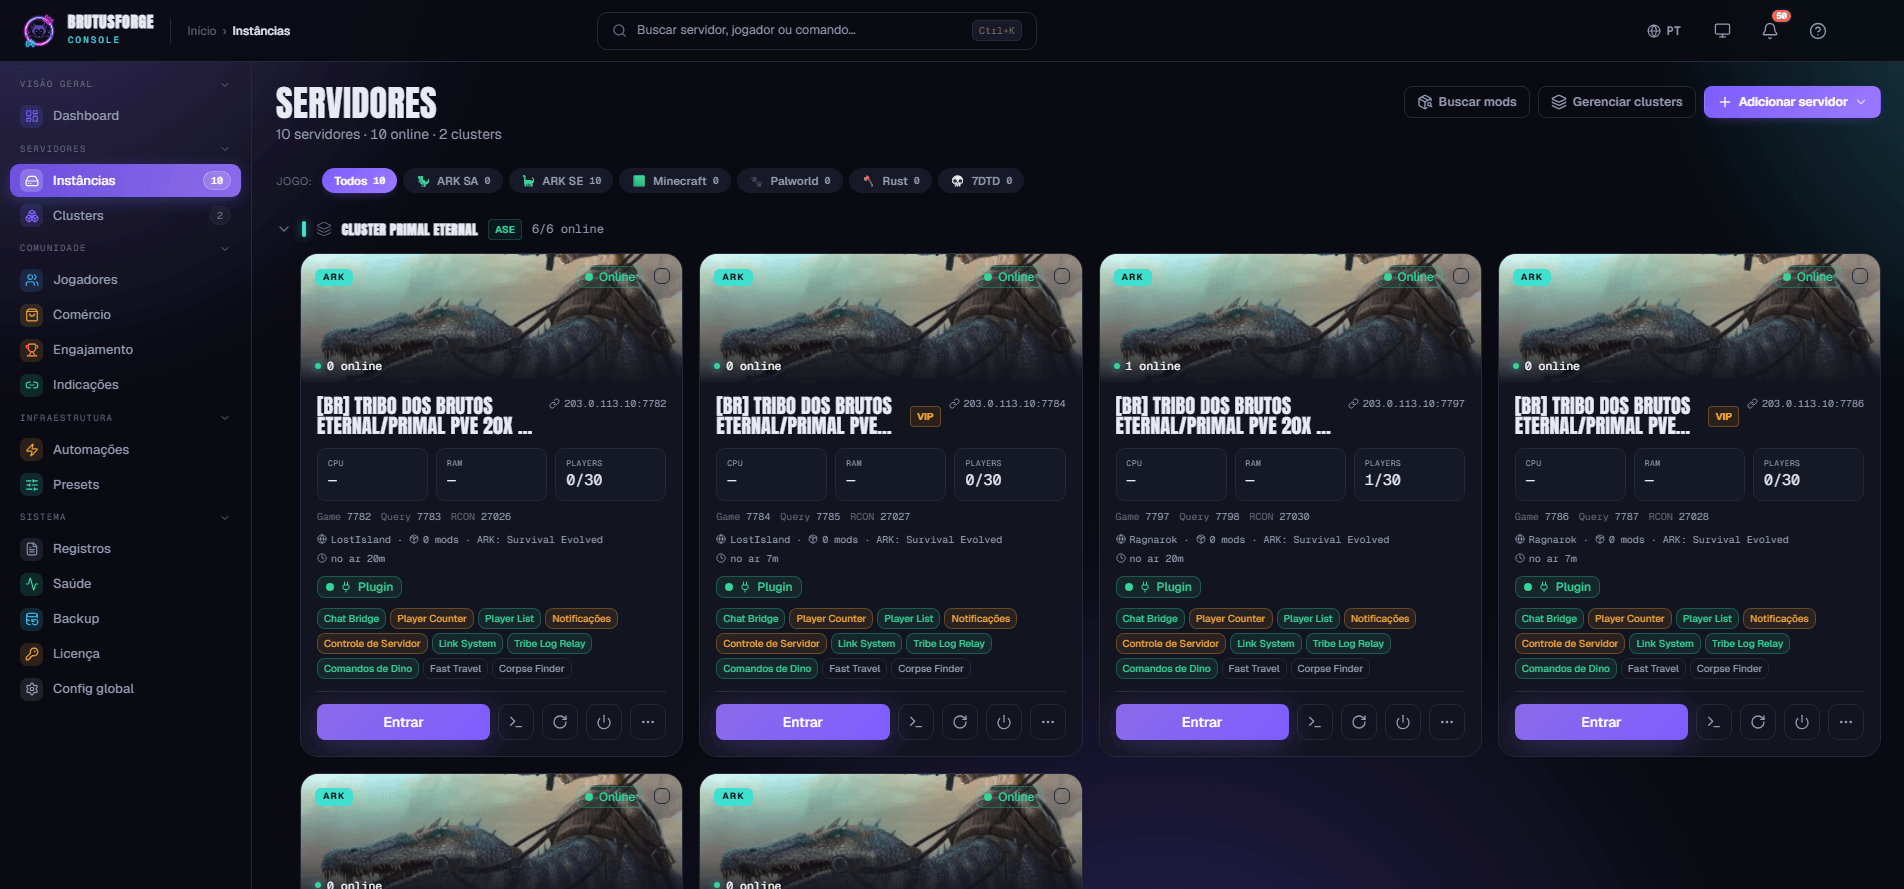Filter servers by ARK SE

[561, 181]
